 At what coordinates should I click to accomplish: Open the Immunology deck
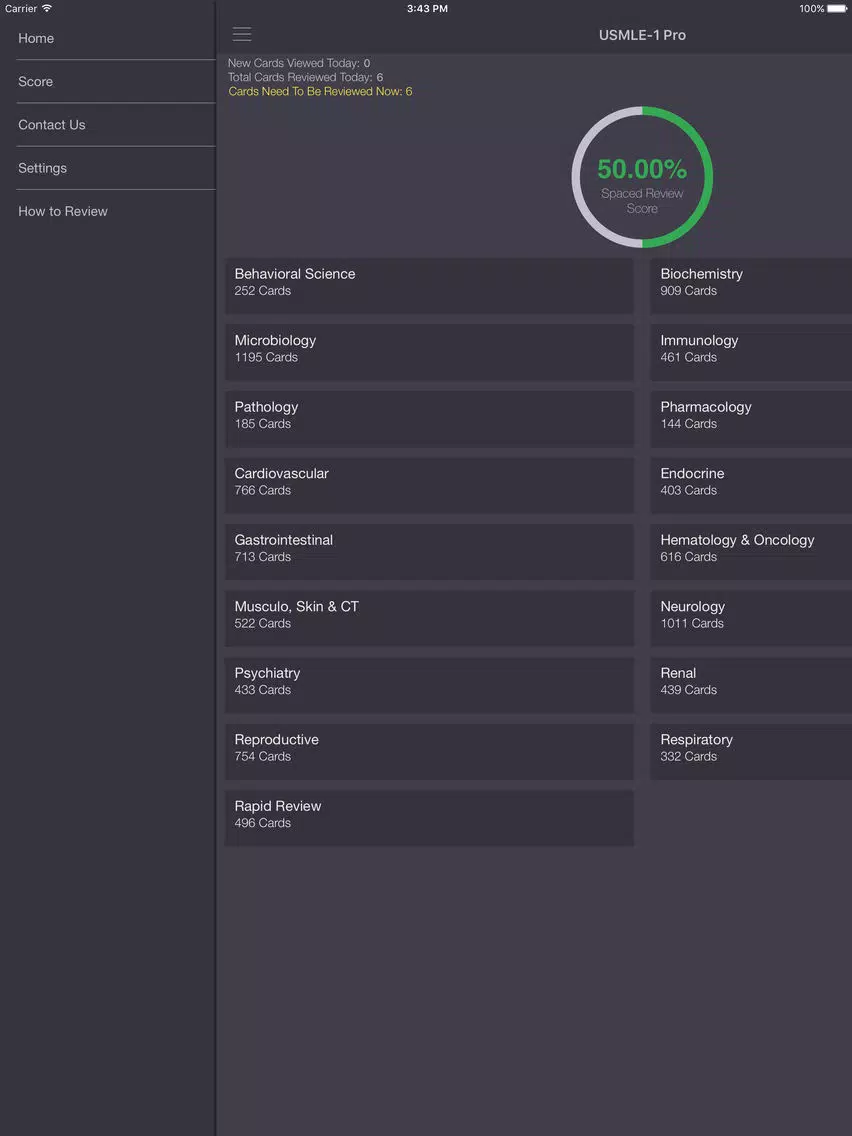(x=751, y=352)
